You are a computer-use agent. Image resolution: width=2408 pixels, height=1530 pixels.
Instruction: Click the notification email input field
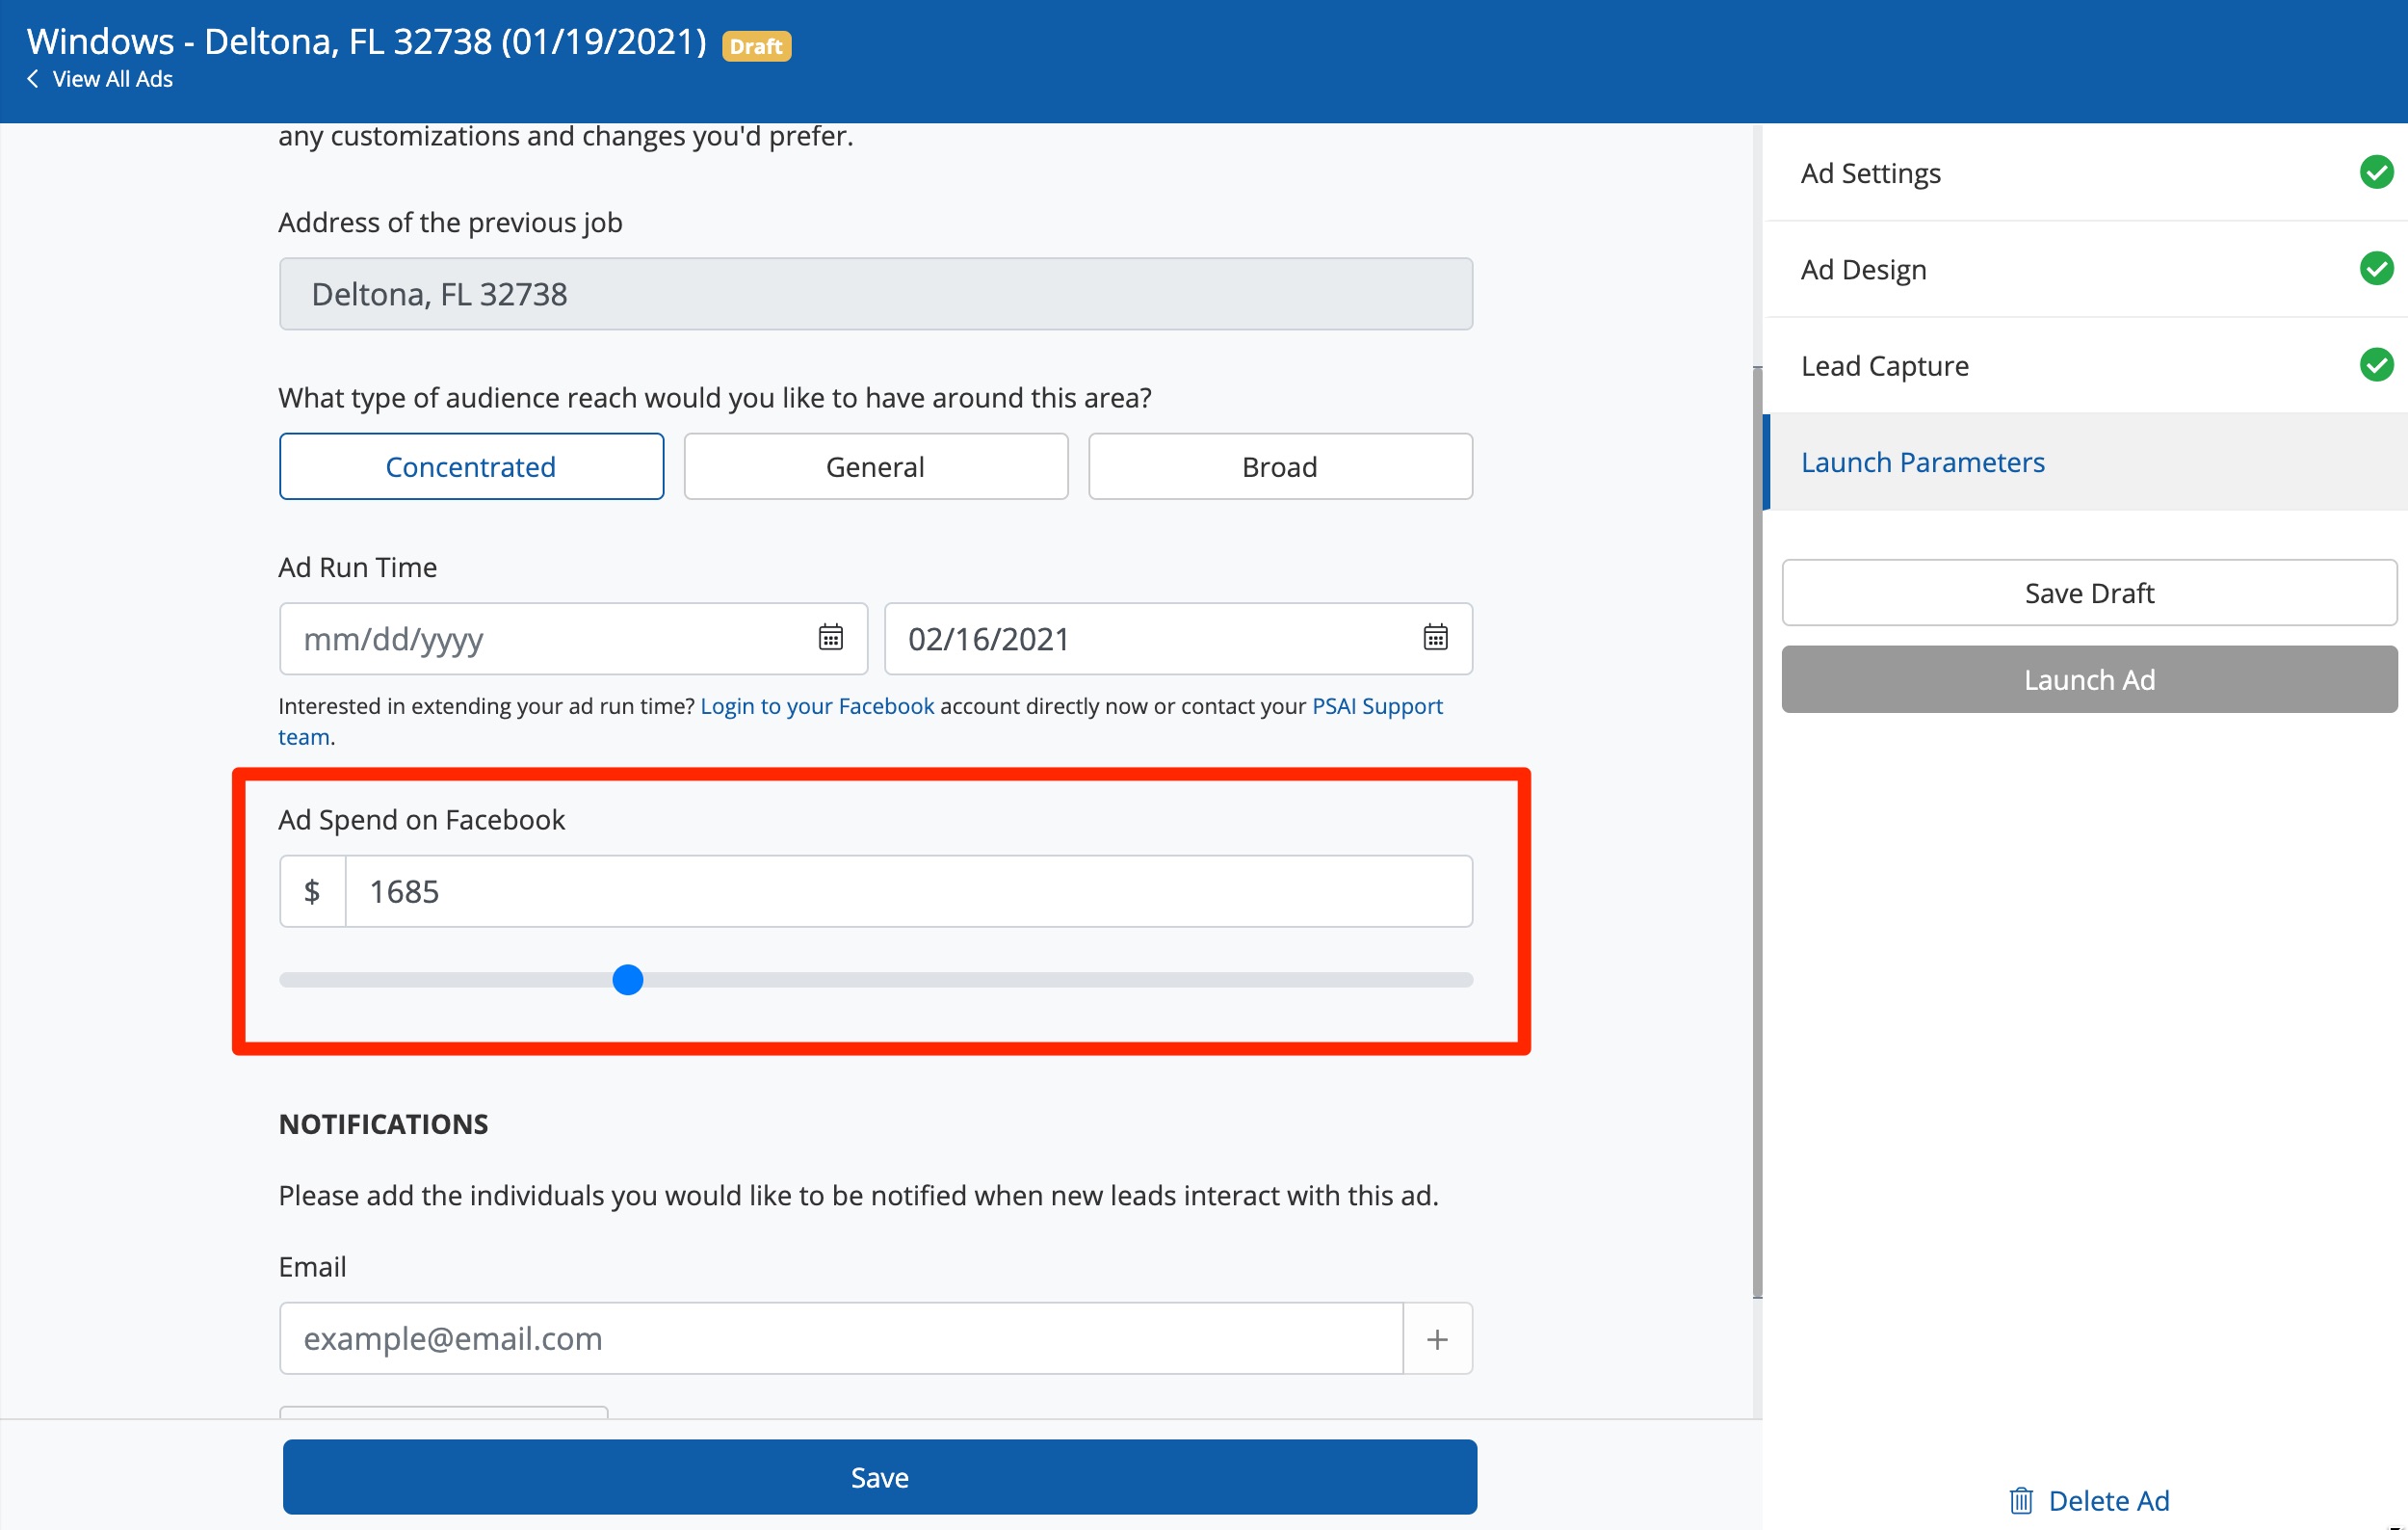pos(840,1339)
